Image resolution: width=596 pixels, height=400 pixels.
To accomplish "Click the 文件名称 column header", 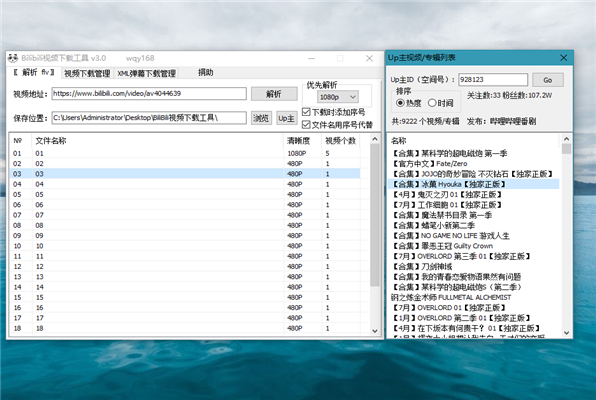I will pyautogui.click(x=158, y=141).
